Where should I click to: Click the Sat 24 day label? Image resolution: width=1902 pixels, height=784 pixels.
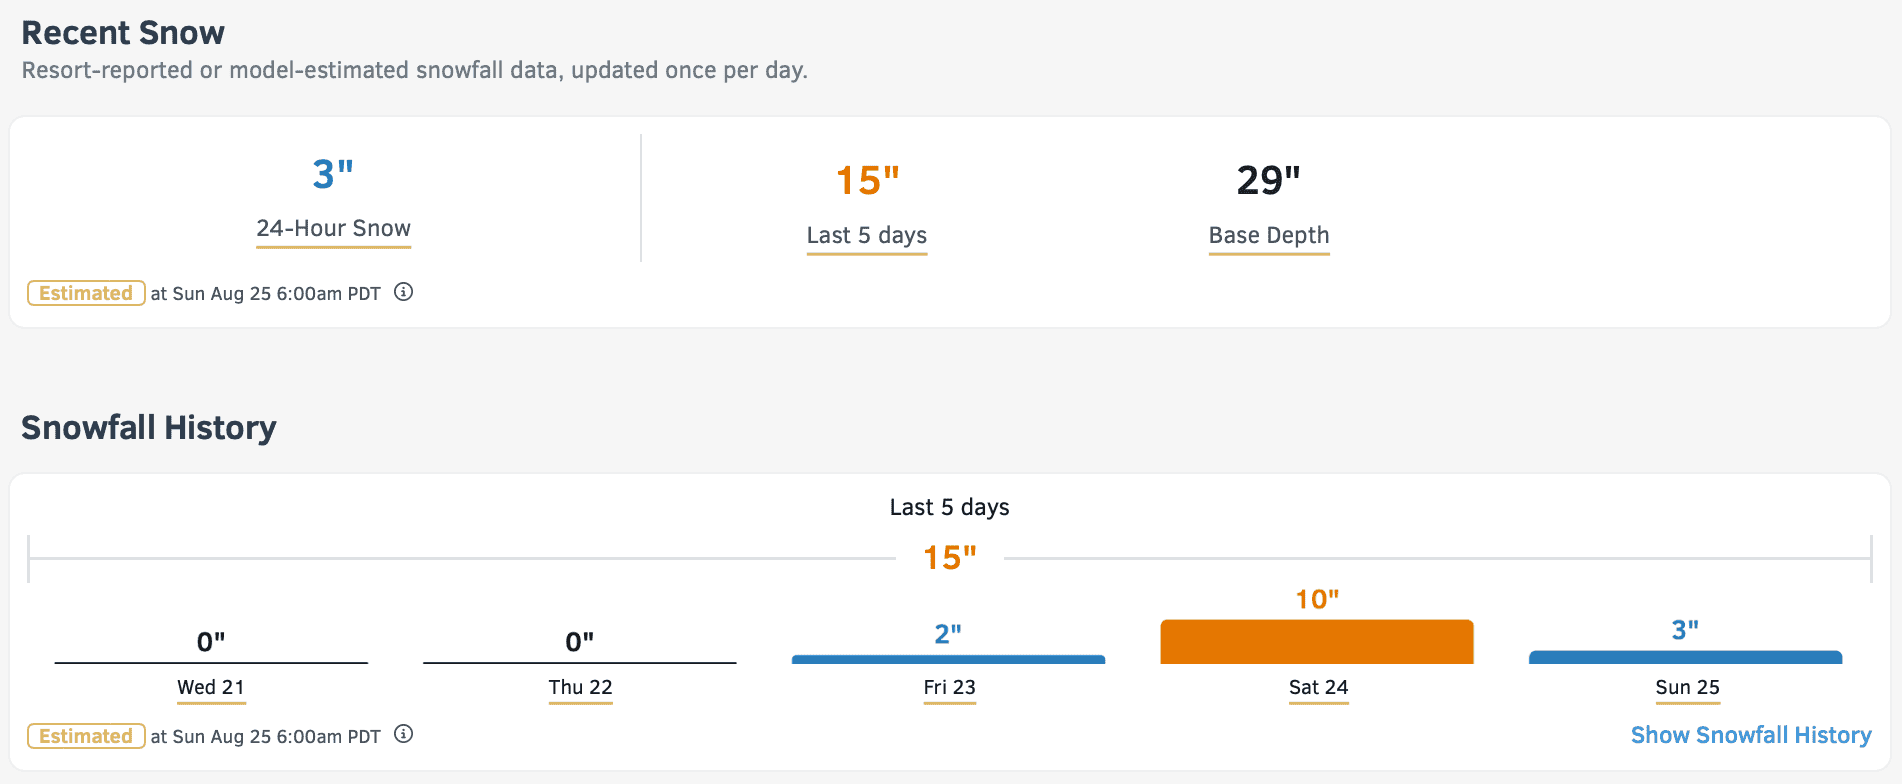(x=1318, y=687)
